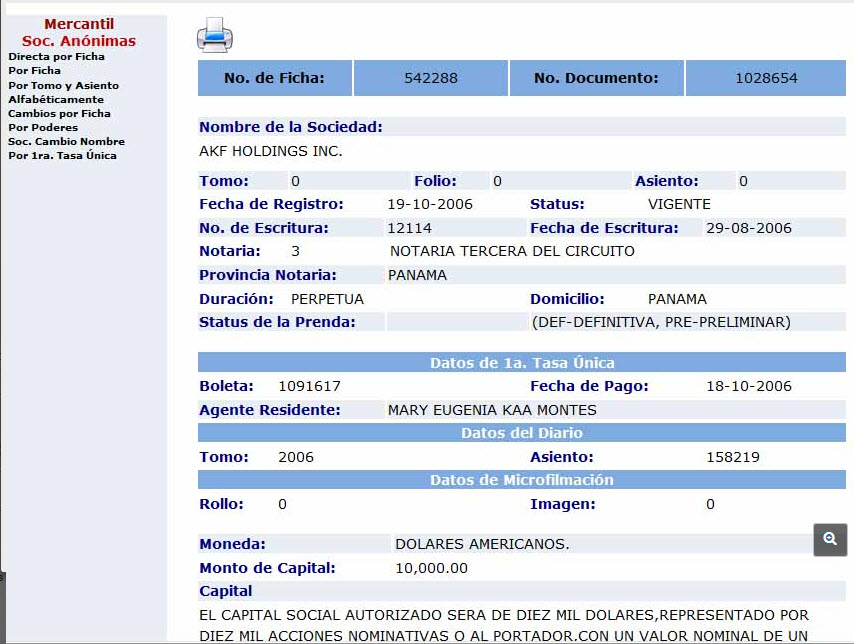Viewport: 854px width, 644px height.
Task: Open the Directa por Ficha search
Action: click(x=56, y=57)
